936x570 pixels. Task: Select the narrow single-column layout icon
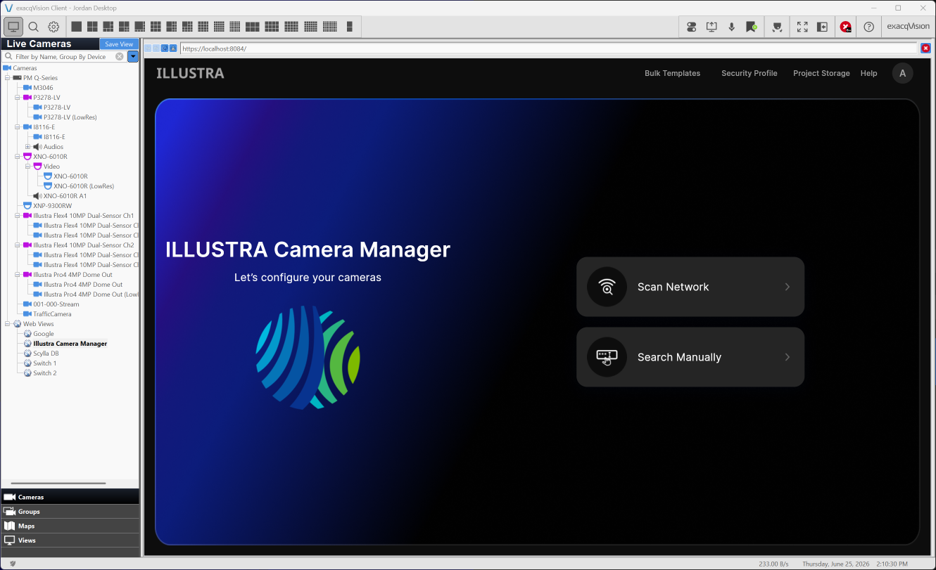click(349, 26)
